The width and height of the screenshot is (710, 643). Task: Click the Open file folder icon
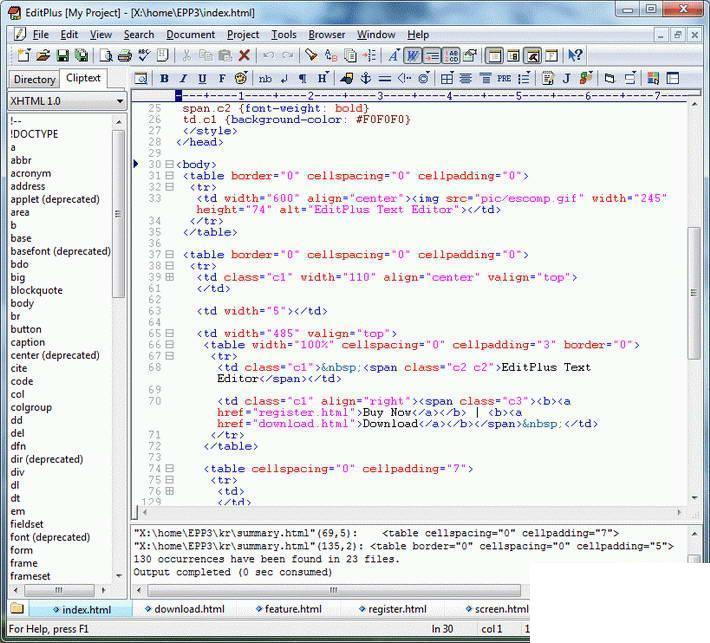[43, 55]
